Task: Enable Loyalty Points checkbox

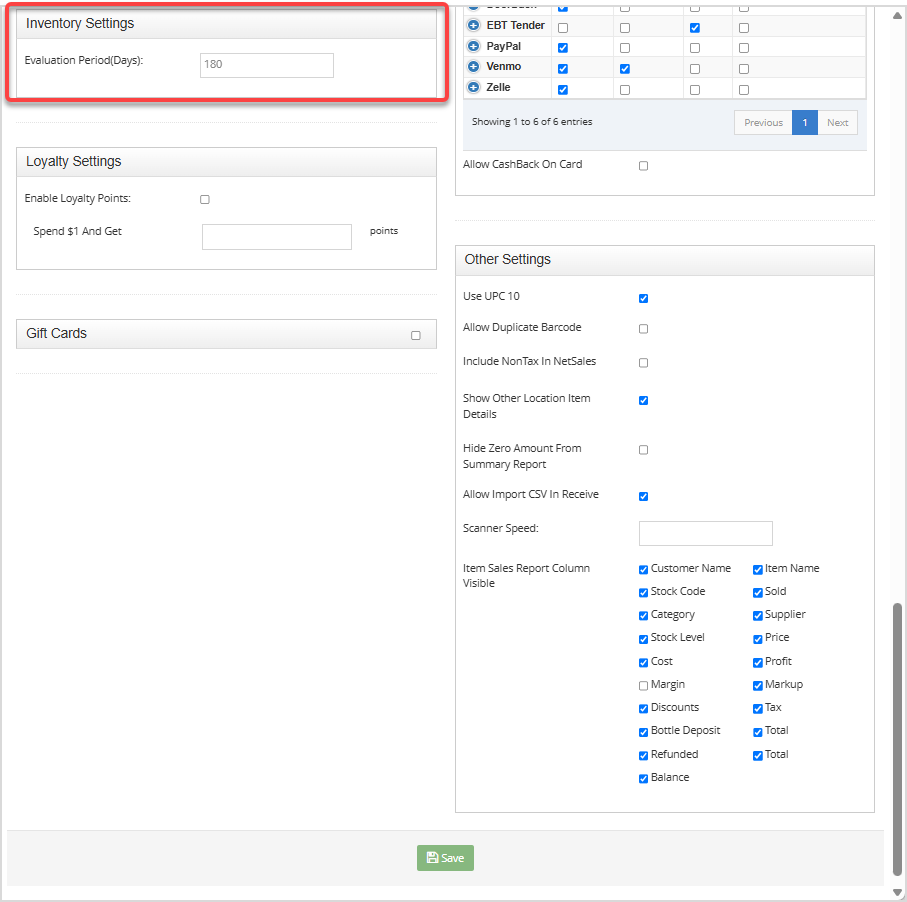Action: tap(204, 199)
